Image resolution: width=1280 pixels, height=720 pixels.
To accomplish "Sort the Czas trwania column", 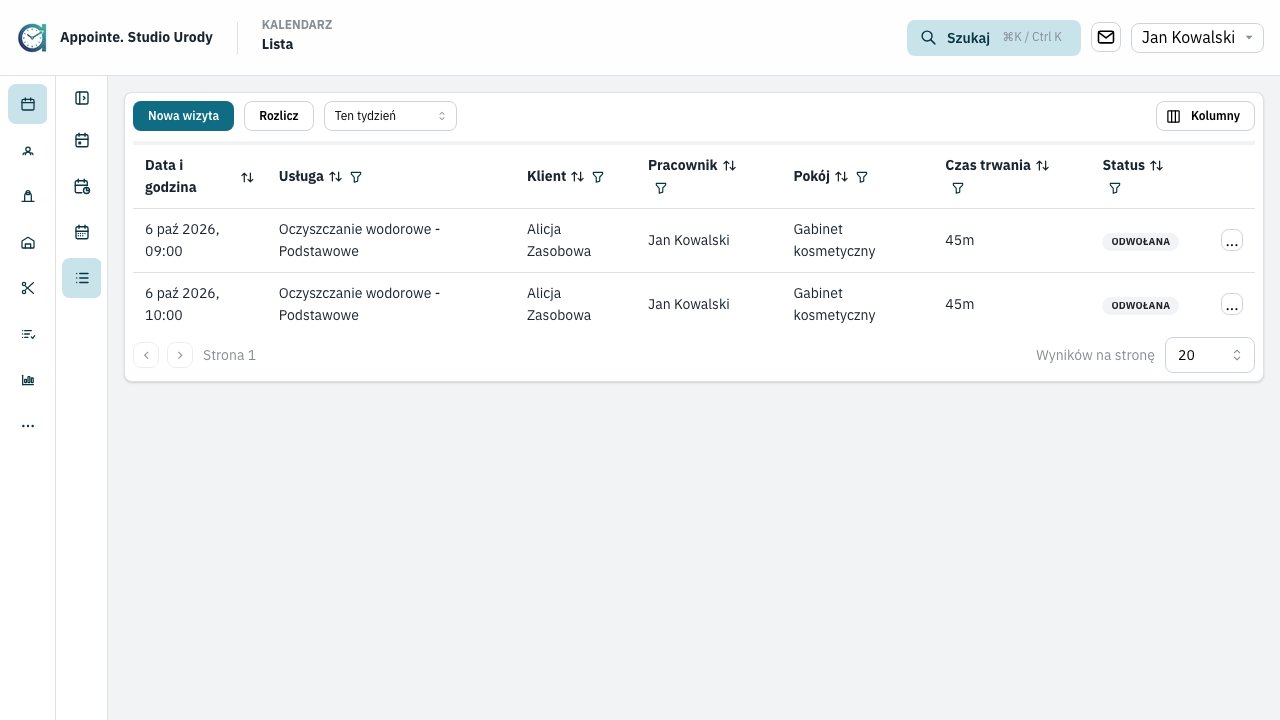I will (x=1043, y=165).
